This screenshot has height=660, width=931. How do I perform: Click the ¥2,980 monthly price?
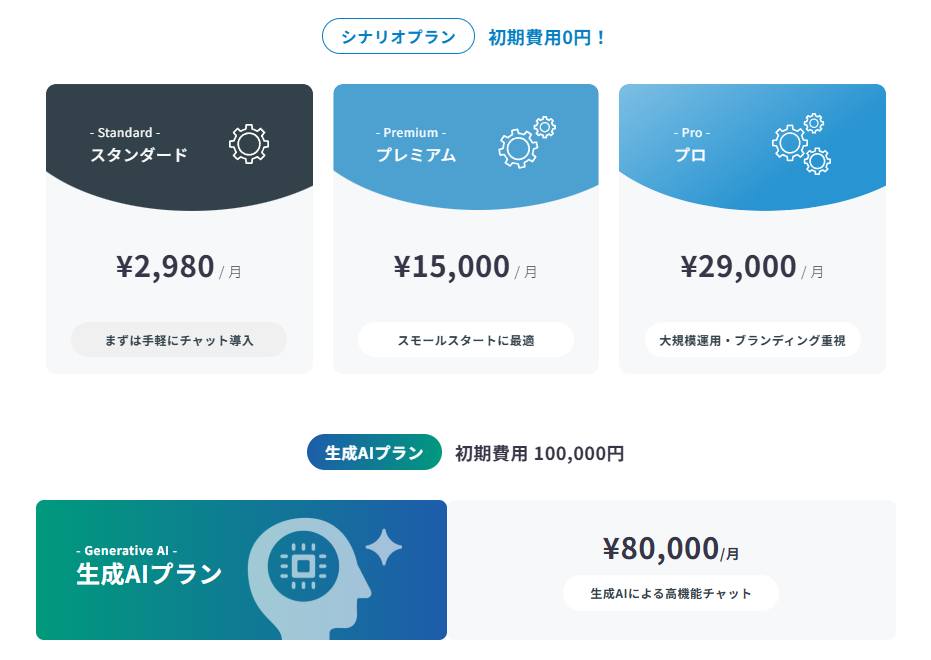pos(166,267)
